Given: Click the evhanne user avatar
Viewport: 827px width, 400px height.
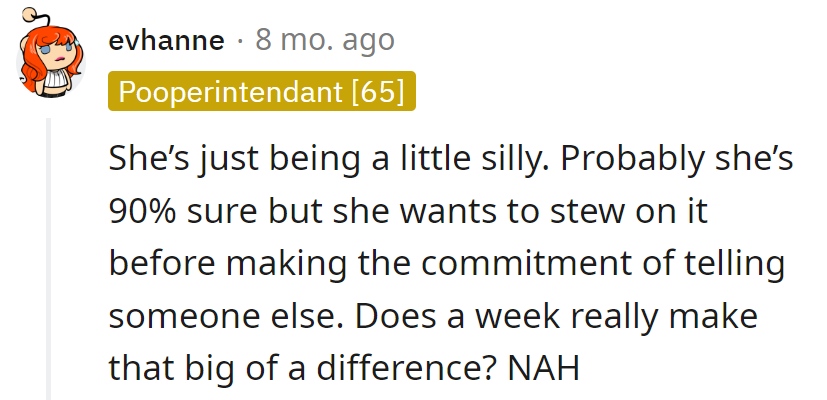Looking at the screenshot, I should pos(52,66).
